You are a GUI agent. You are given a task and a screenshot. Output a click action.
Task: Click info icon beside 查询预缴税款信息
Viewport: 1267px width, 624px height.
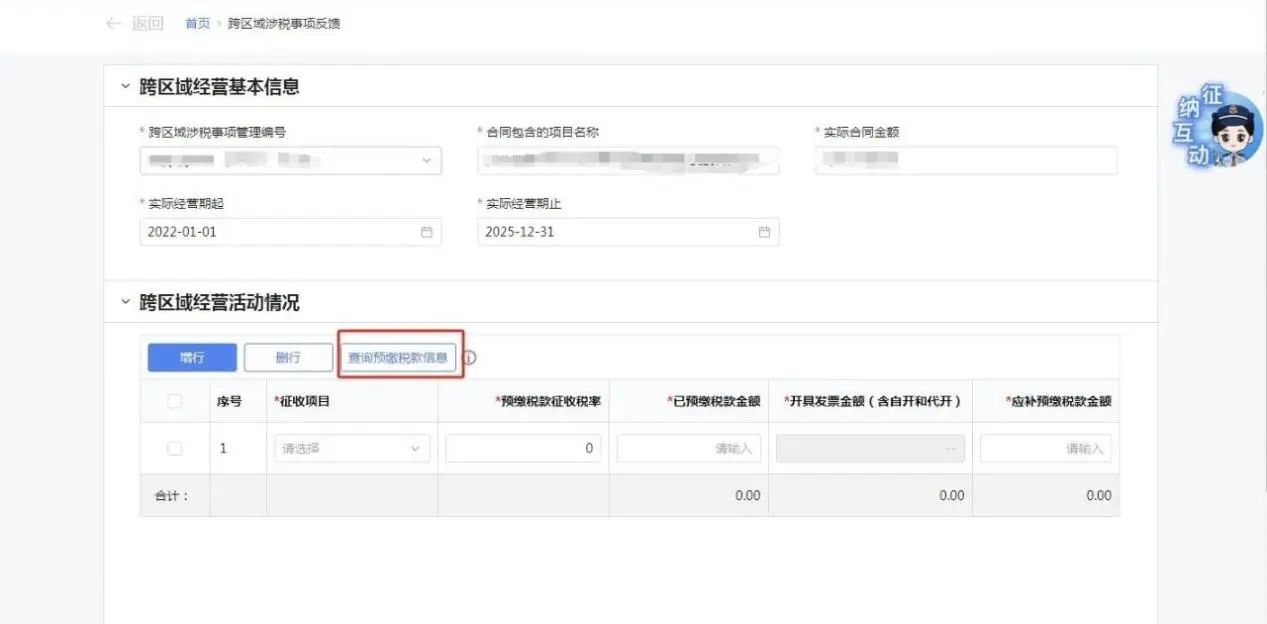[470, 357]
